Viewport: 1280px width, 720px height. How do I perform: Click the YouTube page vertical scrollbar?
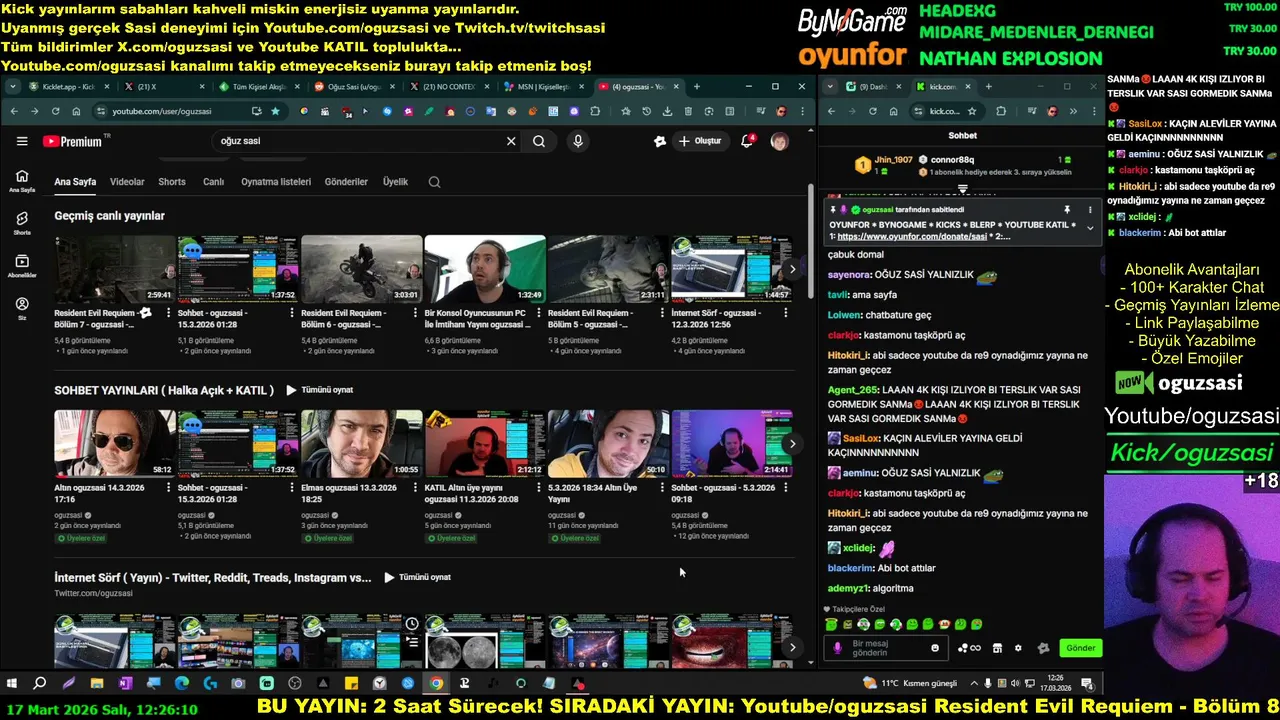810,243
